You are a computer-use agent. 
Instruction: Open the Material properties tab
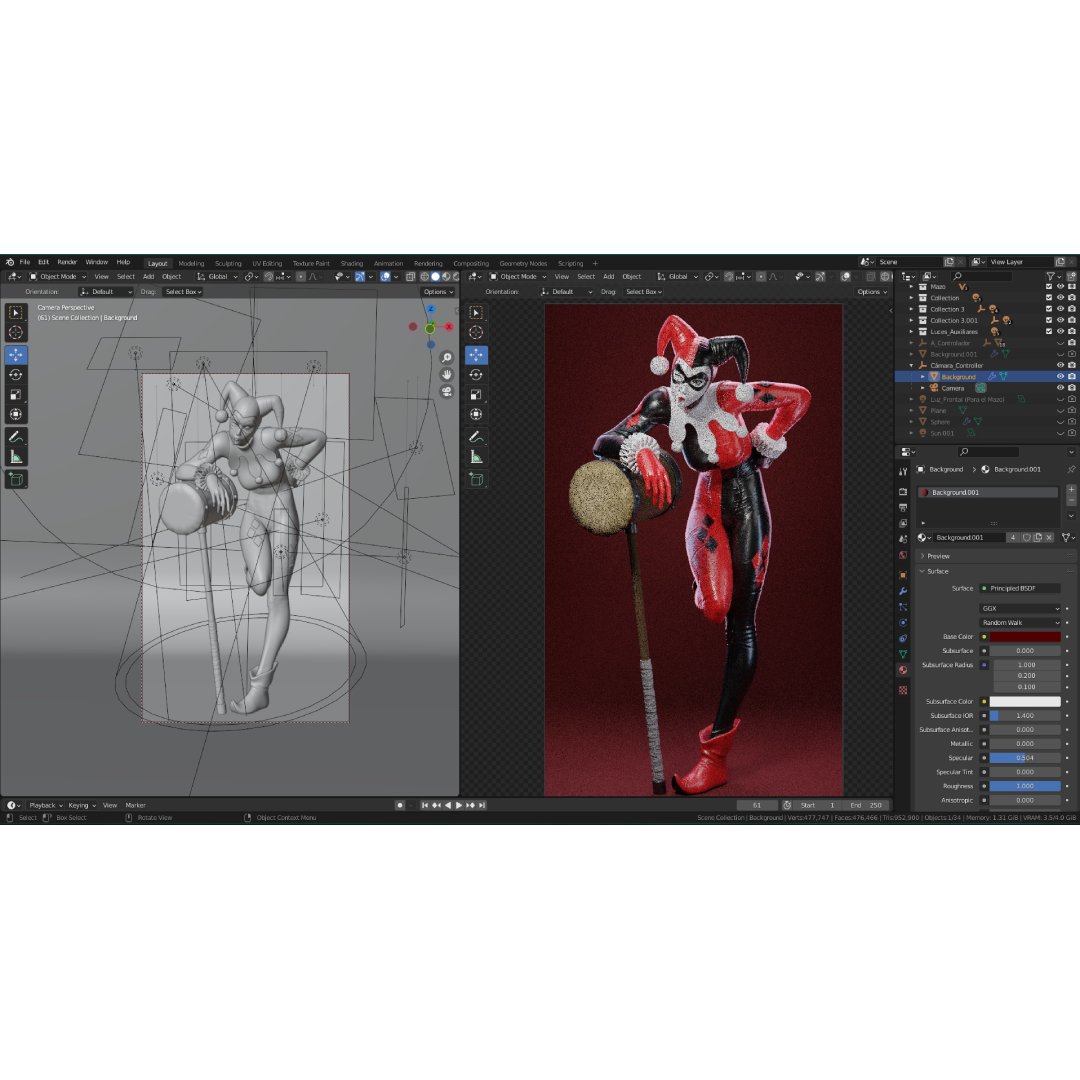[x=903, y=670]
